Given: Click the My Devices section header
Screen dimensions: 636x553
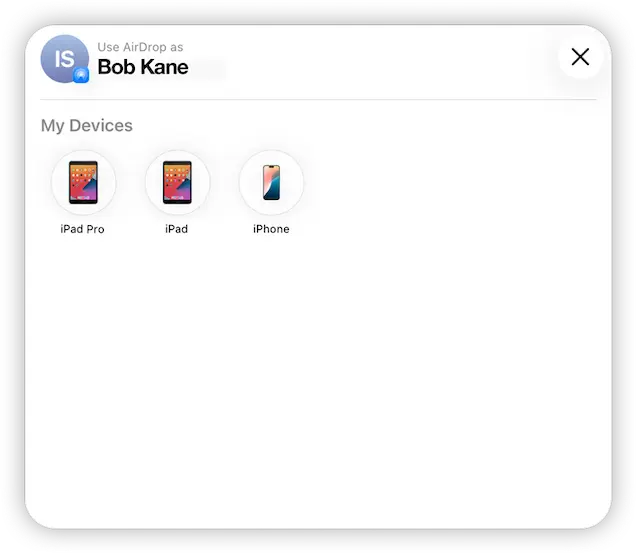Looking at the screenshot, I should coord(86,126).
